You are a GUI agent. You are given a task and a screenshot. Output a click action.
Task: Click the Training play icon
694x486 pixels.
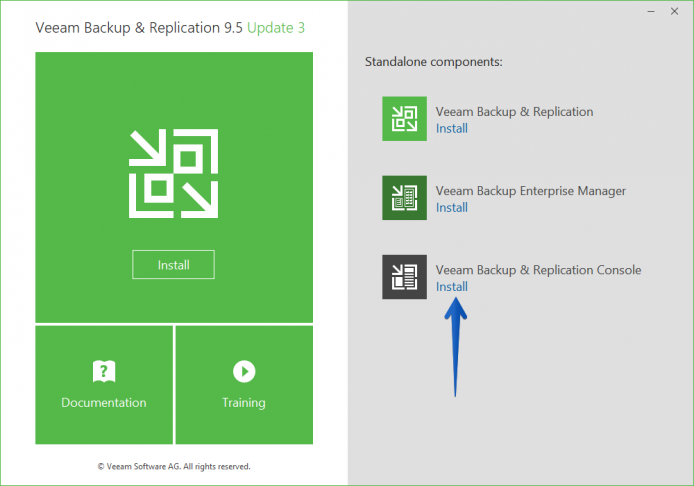tap(244, 371)
